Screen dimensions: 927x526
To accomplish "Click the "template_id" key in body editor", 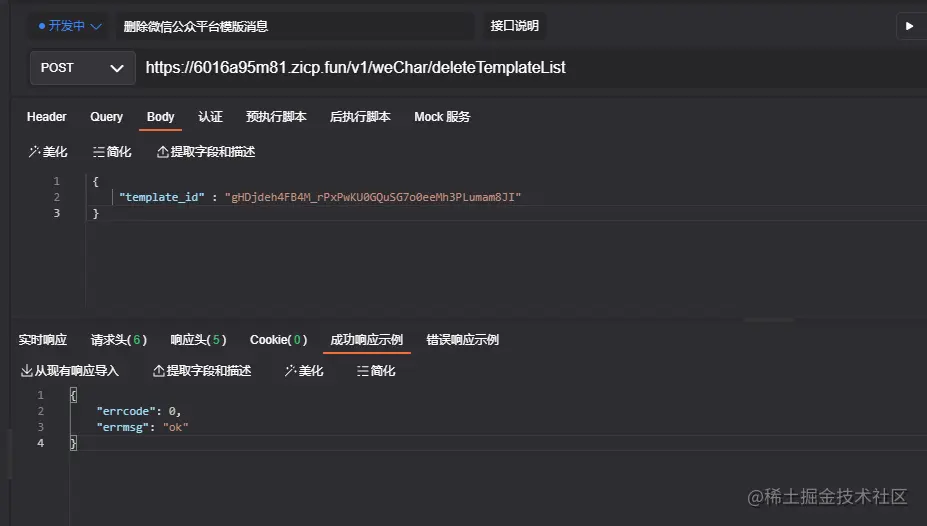I will (x=161, y=197).
